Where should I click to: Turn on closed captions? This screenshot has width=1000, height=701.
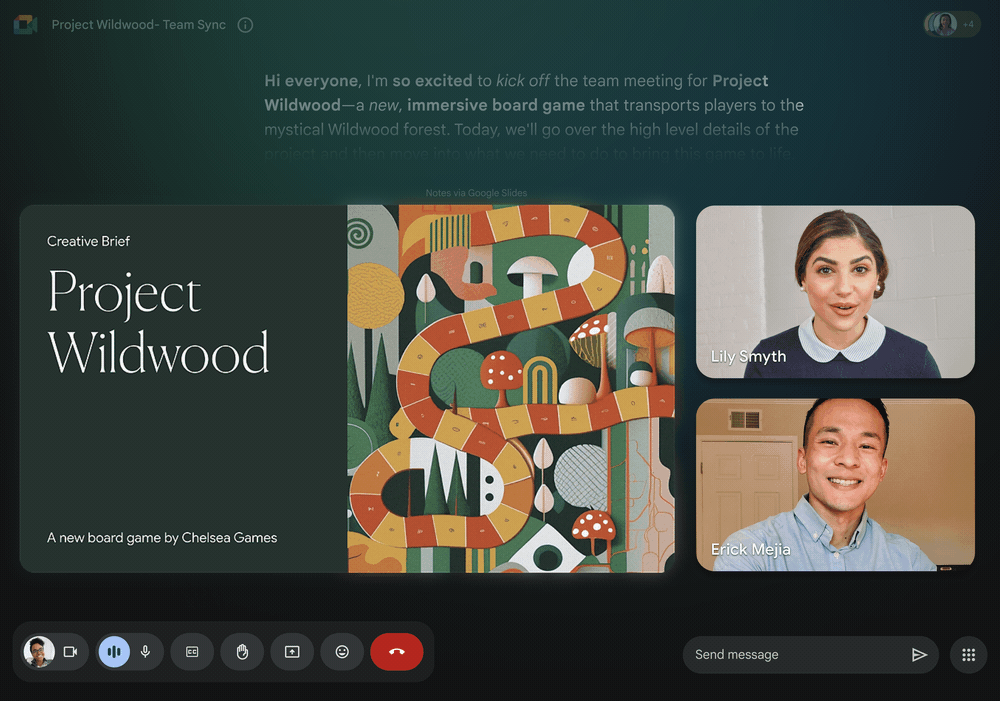click(x=192, y=652)
